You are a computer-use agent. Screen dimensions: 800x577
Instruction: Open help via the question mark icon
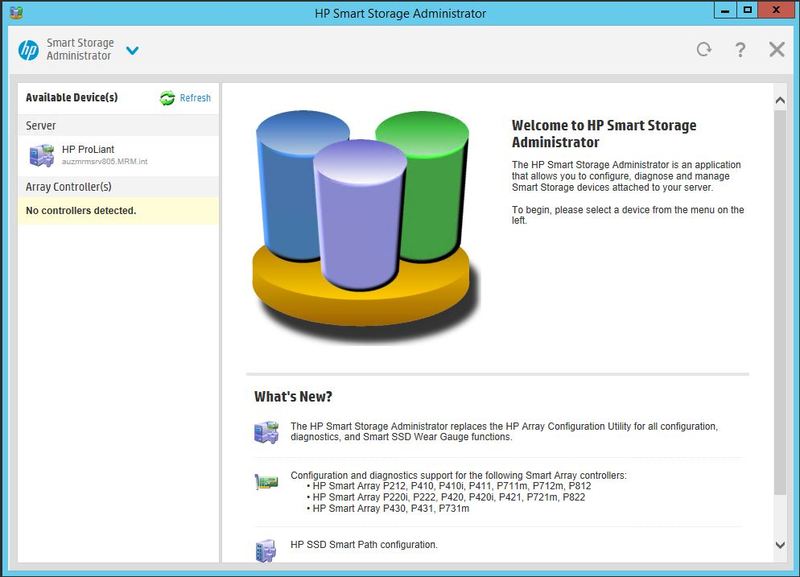pos(740,47)
